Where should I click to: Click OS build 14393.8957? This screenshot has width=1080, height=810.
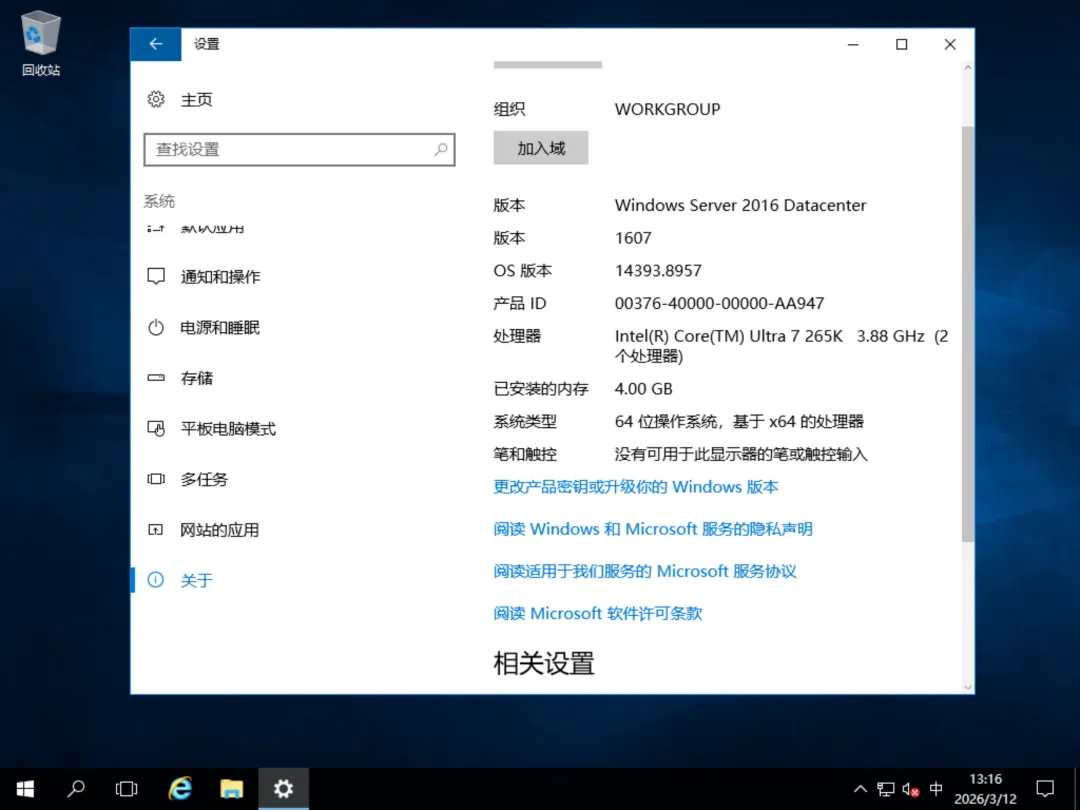[x=658, y=271]
